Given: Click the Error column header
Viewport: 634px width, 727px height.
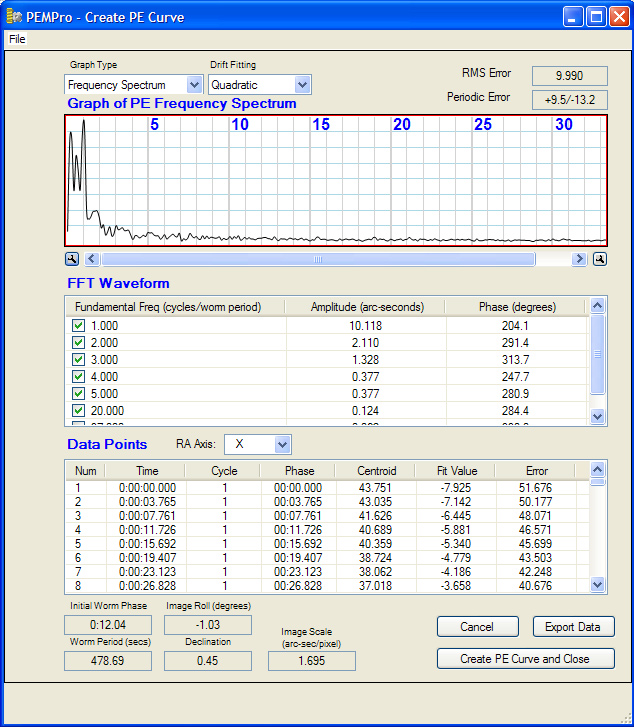Looking at the screenshot, I should pyautogui.click(x=536, y=471).
